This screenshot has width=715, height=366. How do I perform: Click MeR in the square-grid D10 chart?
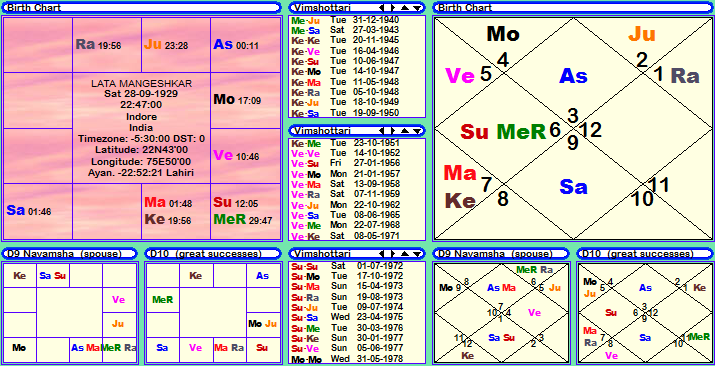click(163, 300)
